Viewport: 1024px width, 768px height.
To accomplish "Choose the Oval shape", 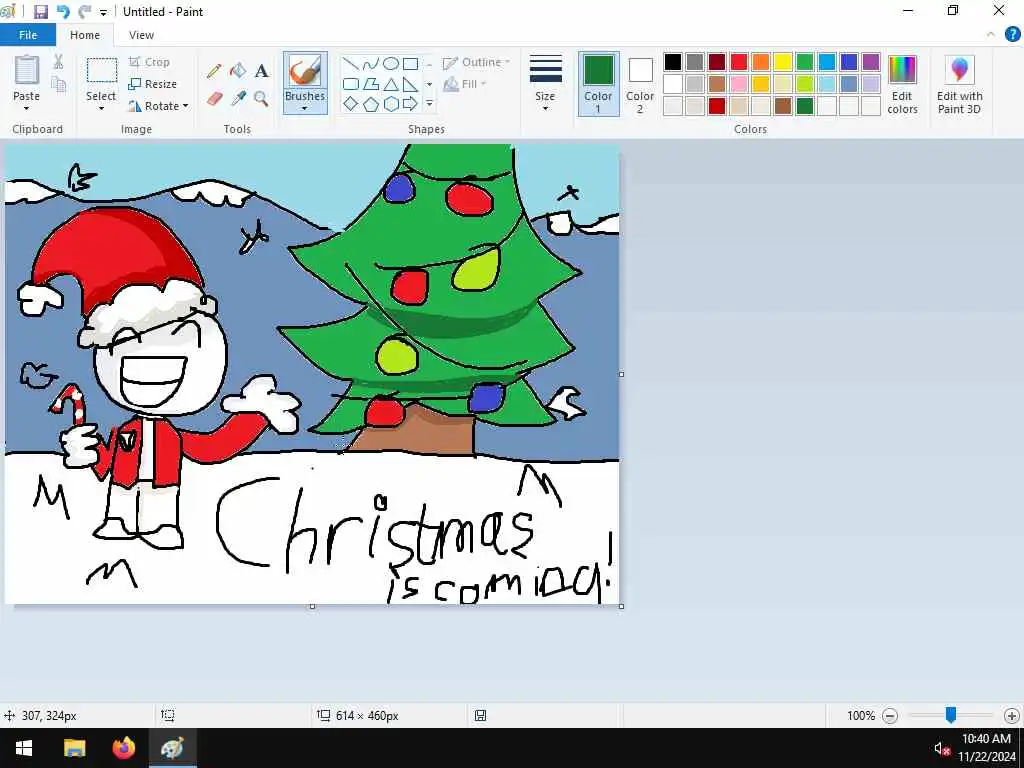I will tap(391, 64).
